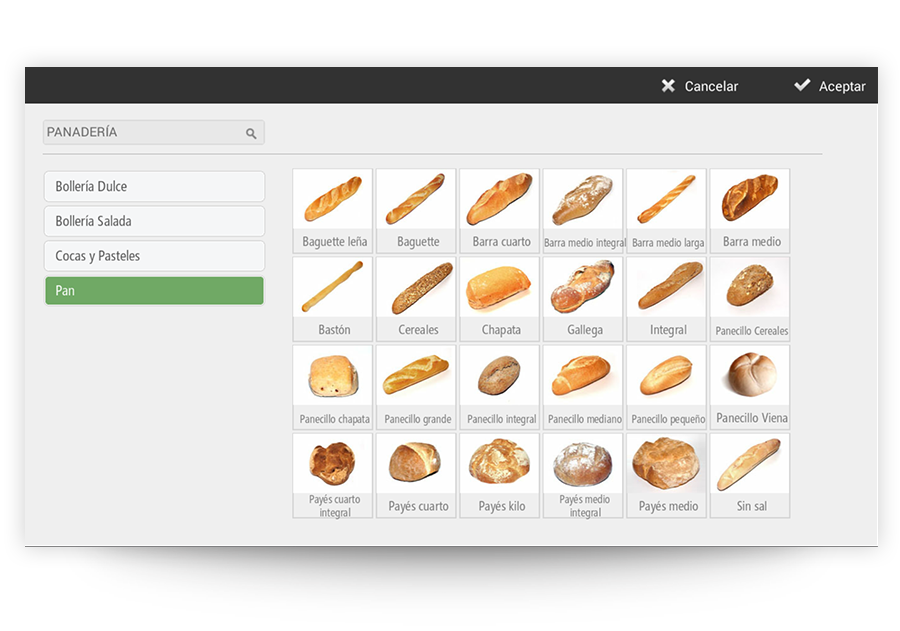Select the Baguette leña product

click(x=333, y=211)
